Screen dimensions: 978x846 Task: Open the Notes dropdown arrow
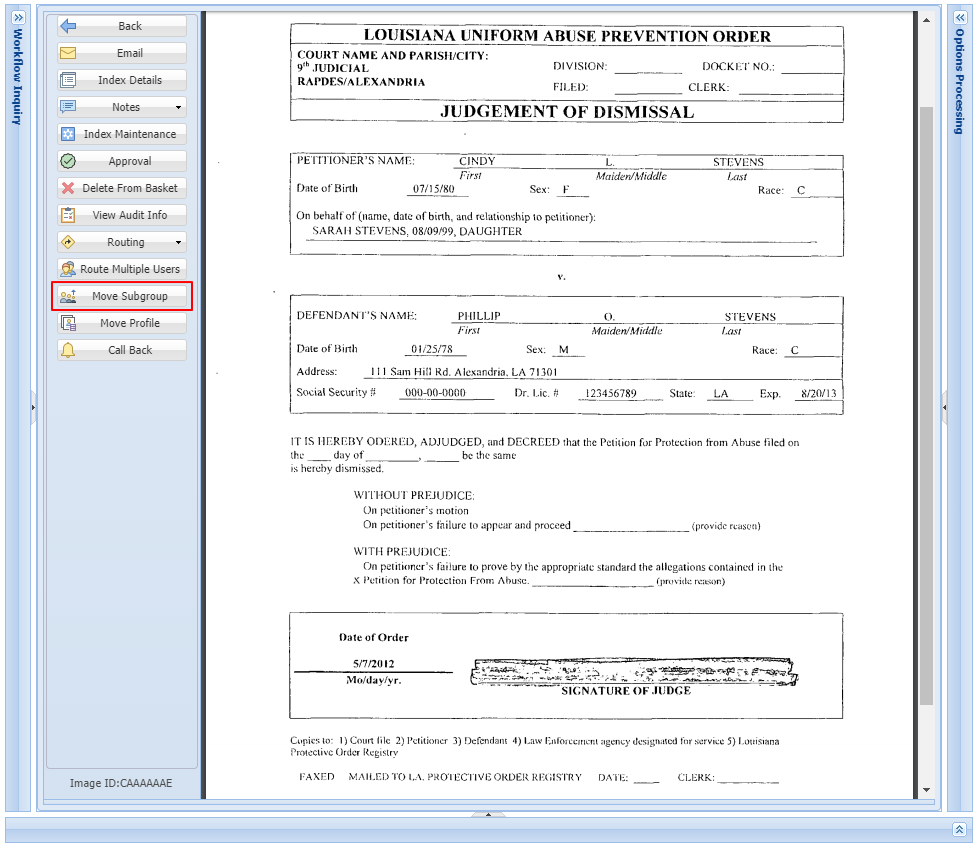pyautogui.click(x=178, y=107)
